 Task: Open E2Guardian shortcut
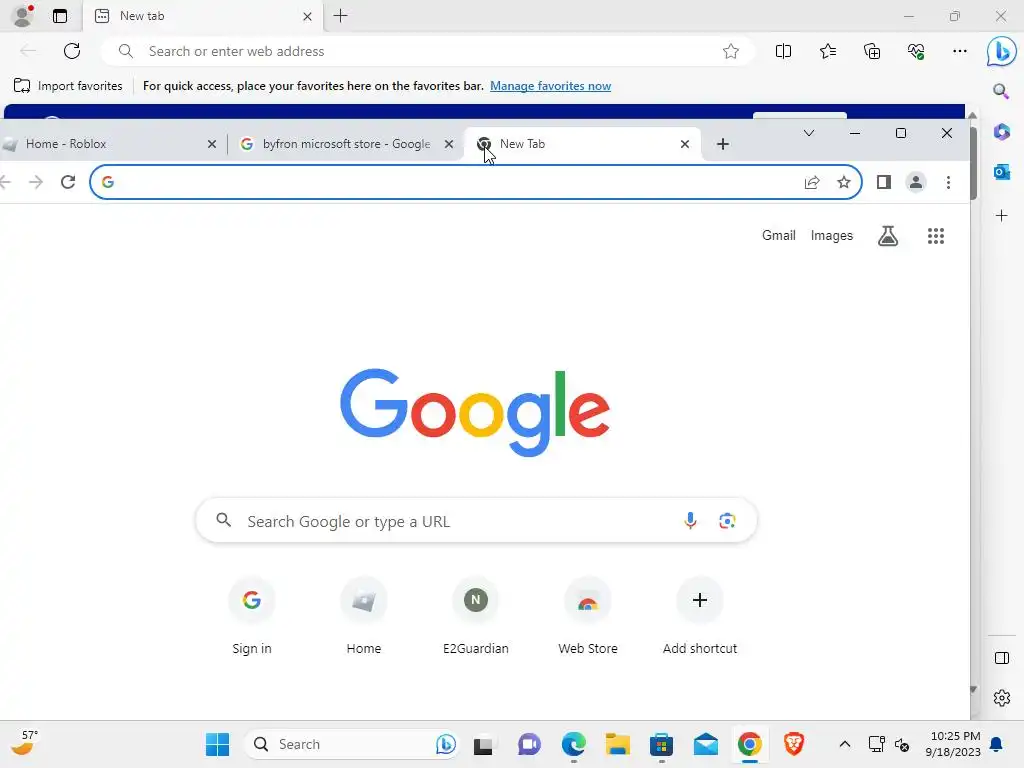475,615
